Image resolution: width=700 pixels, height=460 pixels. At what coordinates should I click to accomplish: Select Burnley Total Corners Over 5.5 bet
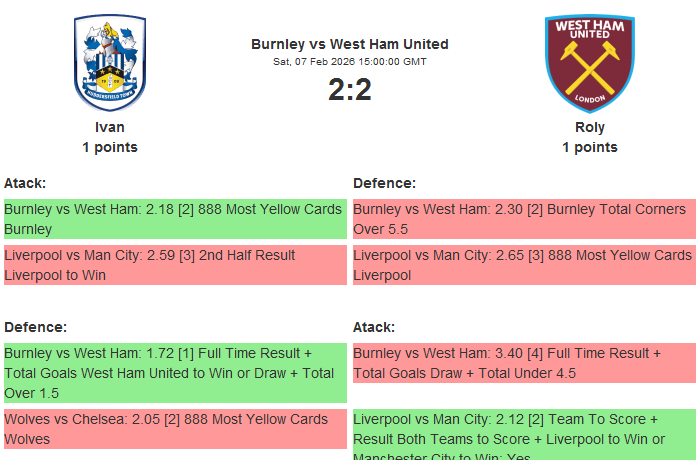click(x=524, y=219)
